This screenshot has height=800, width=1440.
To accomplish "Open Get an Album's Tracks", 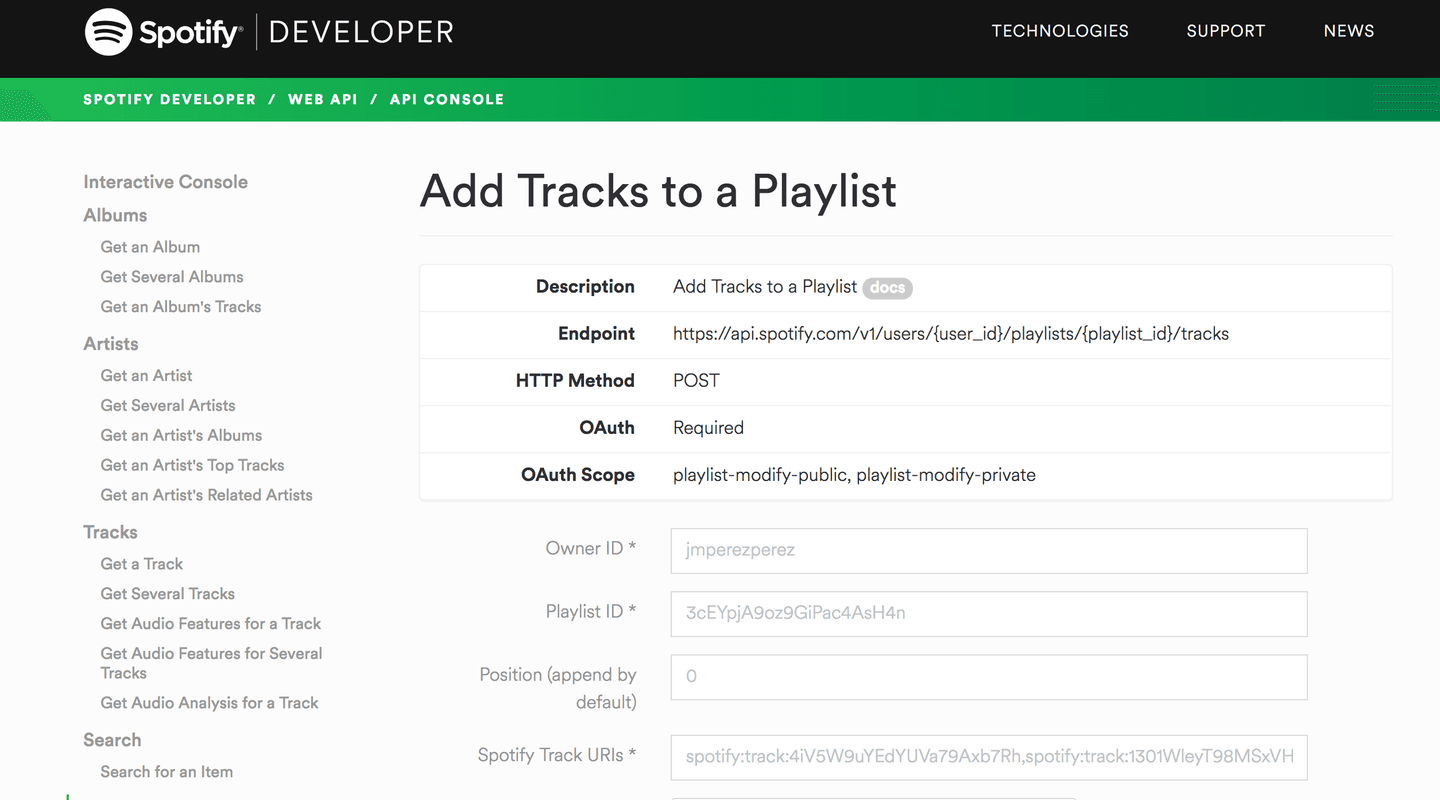I will click(181, 307).
